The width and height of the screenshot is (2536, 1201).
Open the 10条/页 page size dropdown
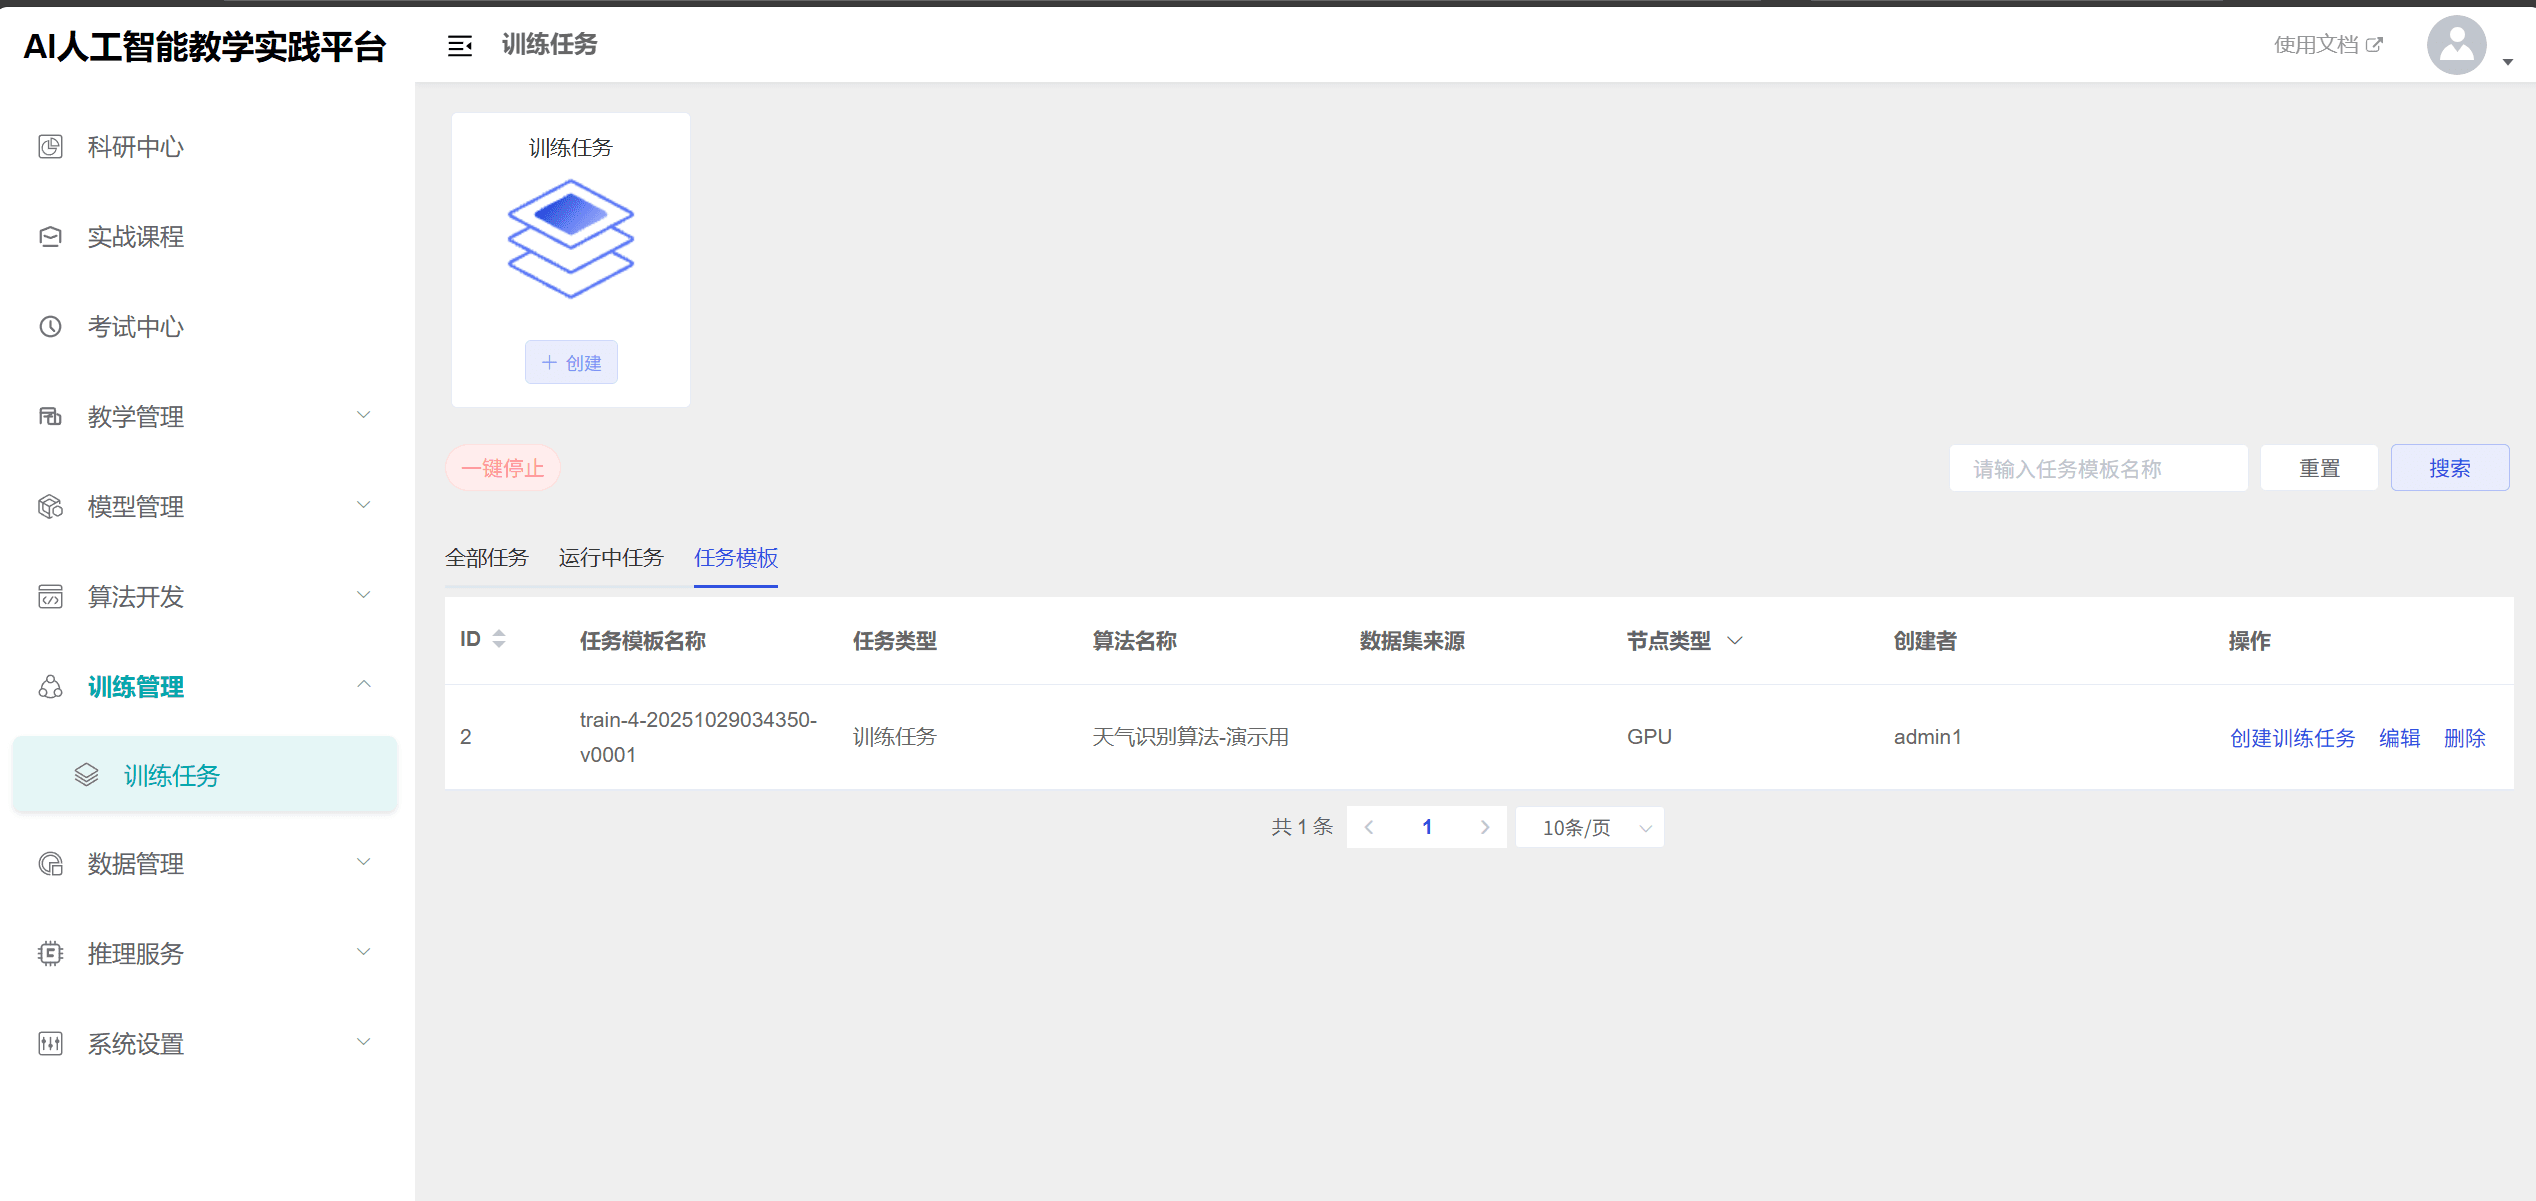[x=1589, y=828]
